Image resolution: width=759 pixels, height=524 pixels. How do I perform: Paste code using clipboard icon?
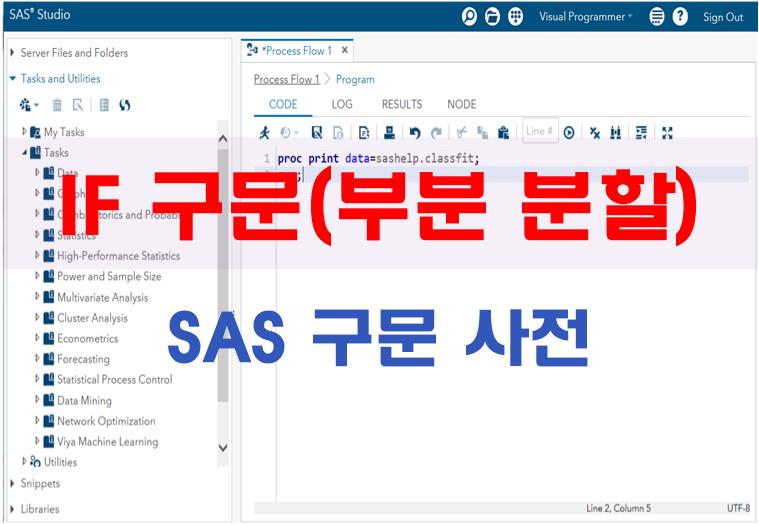(x=503, y=133)
